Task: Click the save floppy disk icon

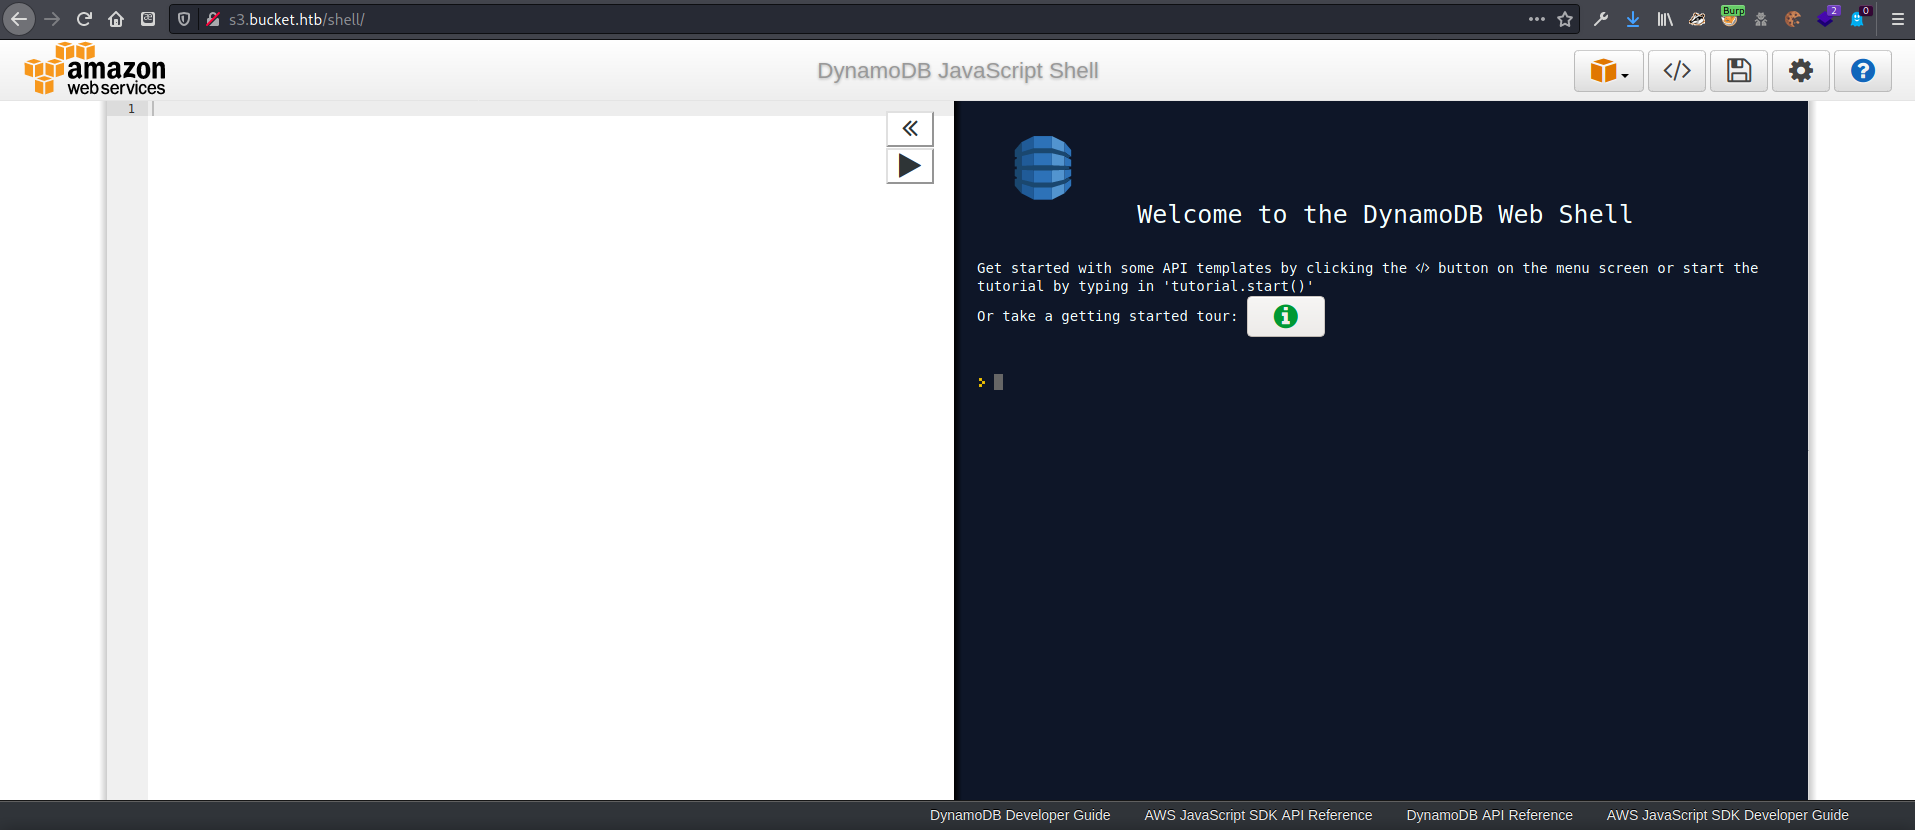Action: pyautogui.click(x=1739, y=71)
